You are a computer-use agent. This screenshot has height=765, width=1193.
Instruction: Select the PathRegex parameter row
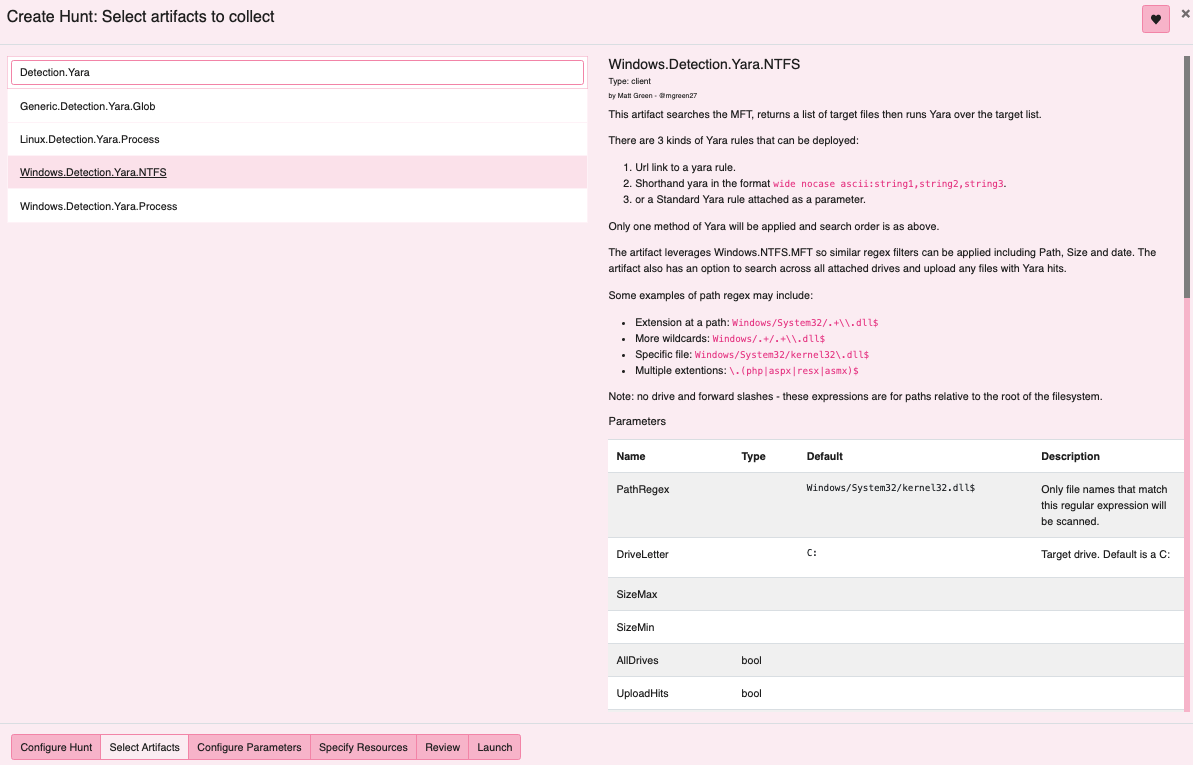coord(643,489)
